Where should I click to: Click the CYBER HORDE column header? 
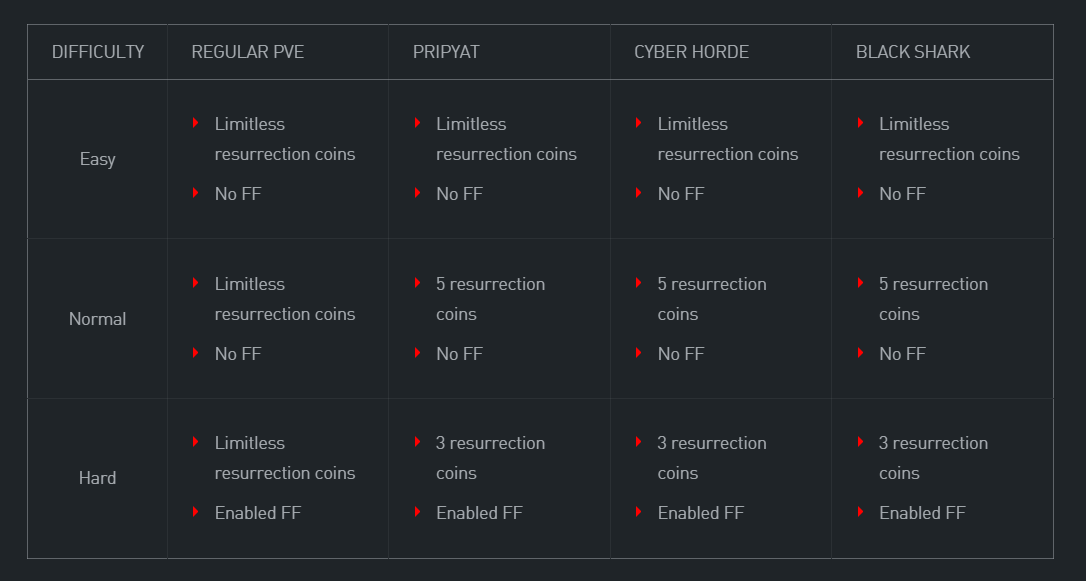click(x=691, y=52)
